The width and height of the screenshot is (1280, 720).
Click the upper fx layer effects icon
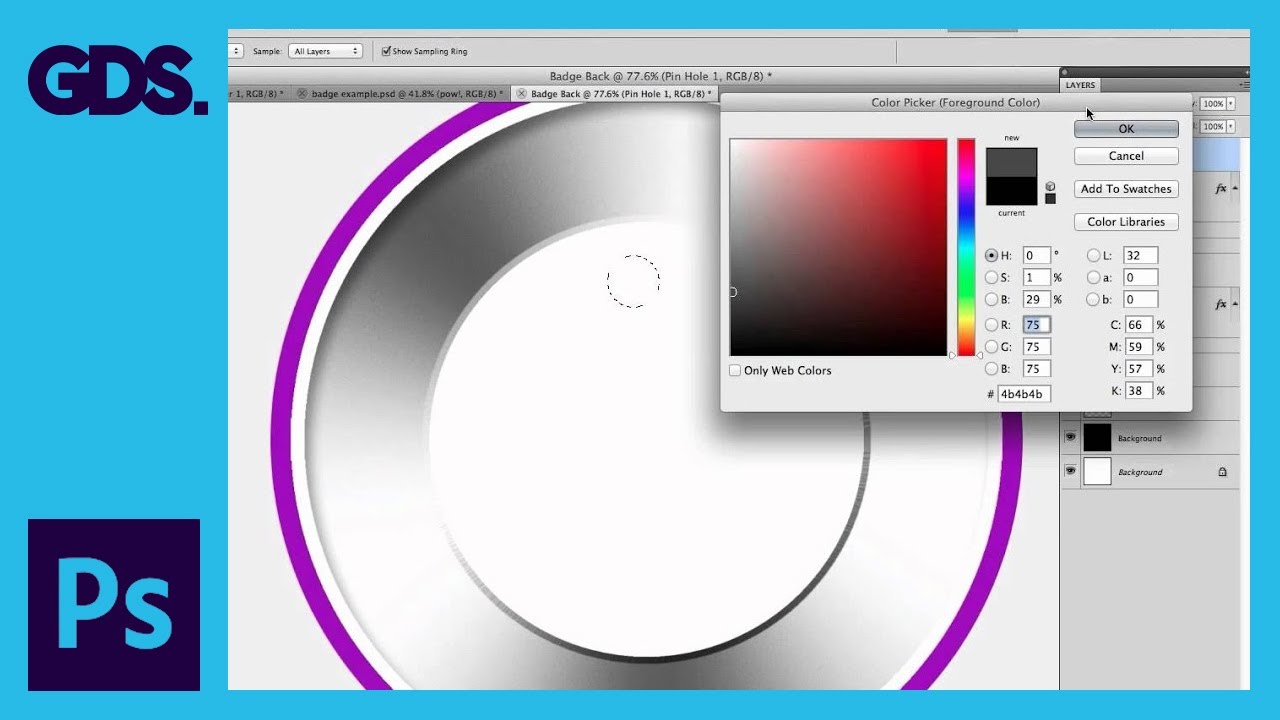(x=1221, y=188)
